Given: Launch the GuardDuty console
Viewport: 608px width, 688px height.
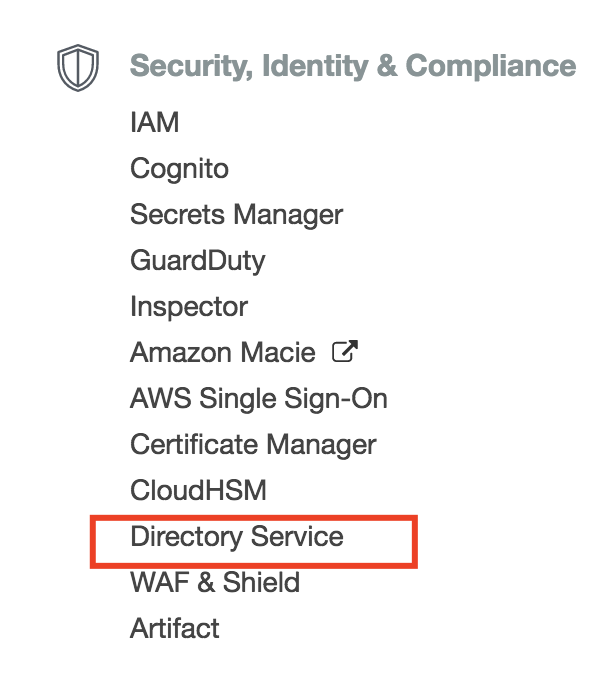Looking at the screenshot, I should pos(197,261).
